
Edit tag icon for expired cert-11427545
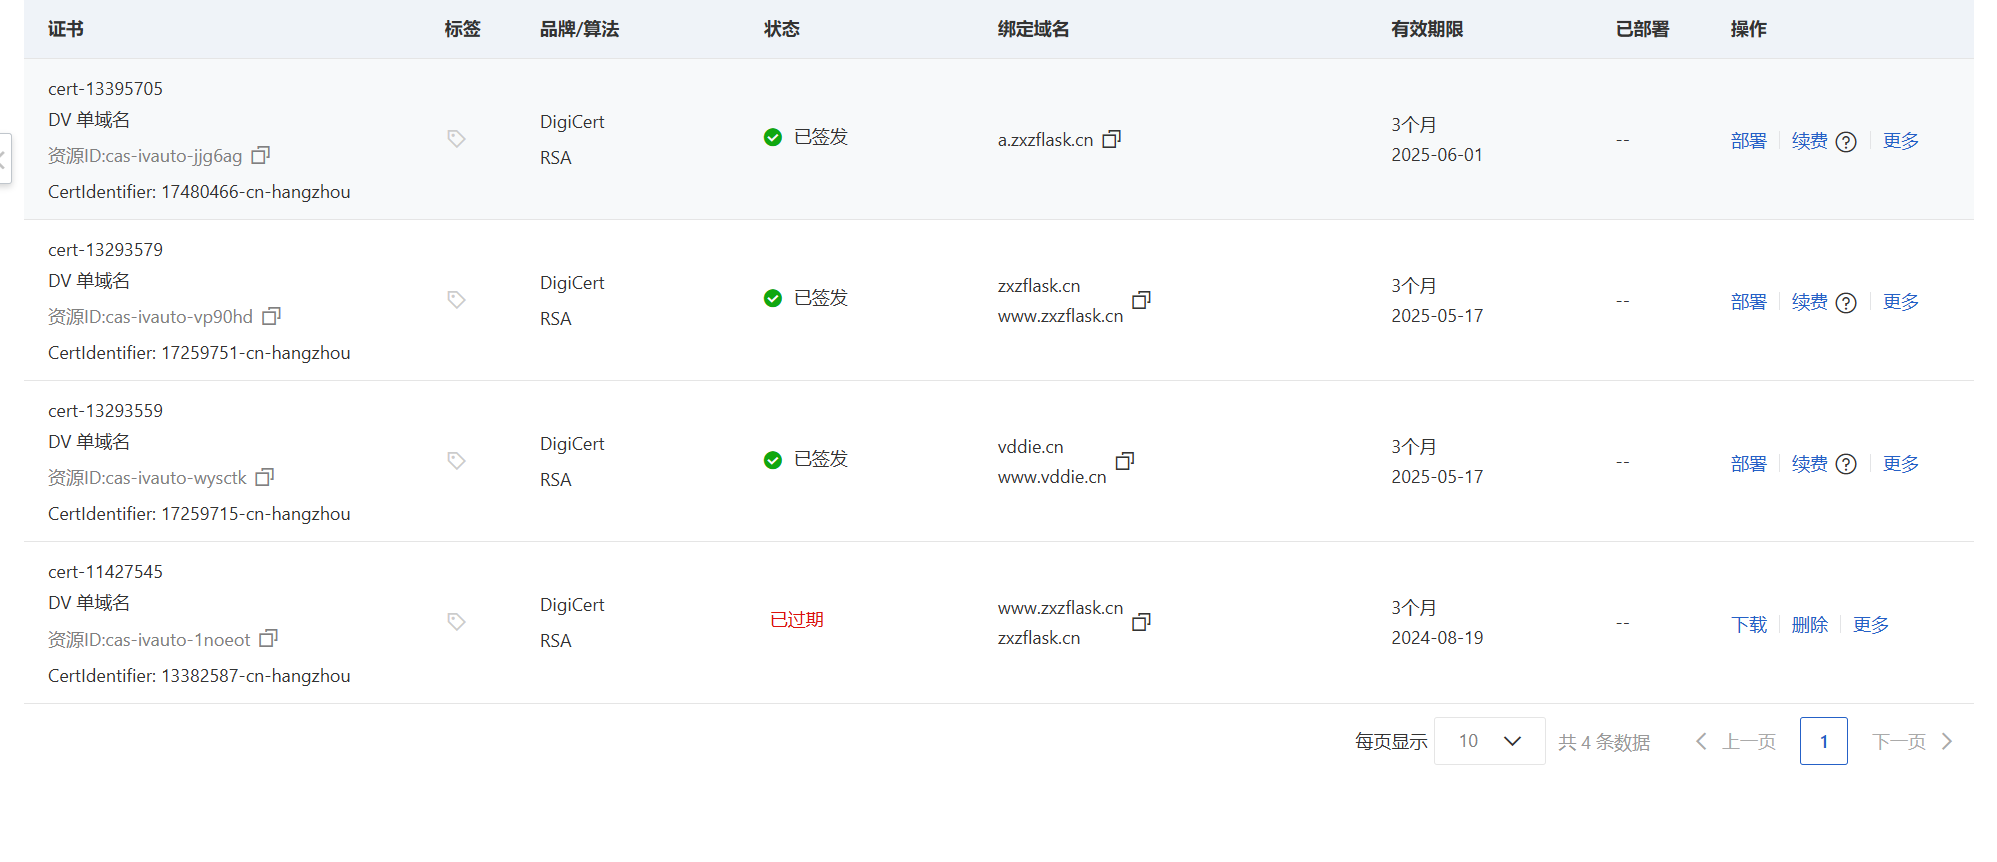[x=456, y=622]
